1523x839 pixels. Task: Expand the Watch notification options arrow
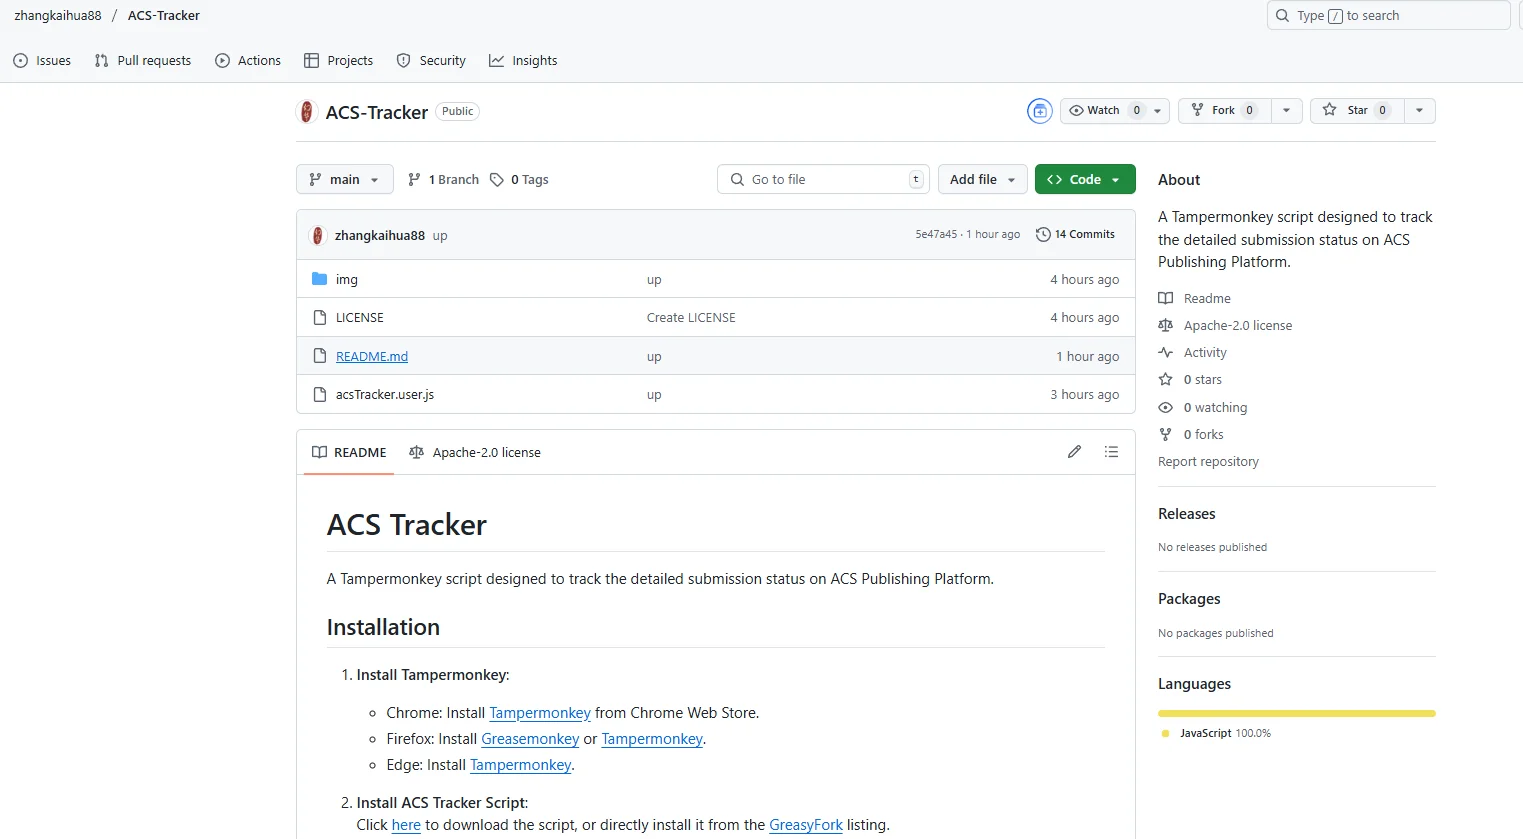[1158, 110]
